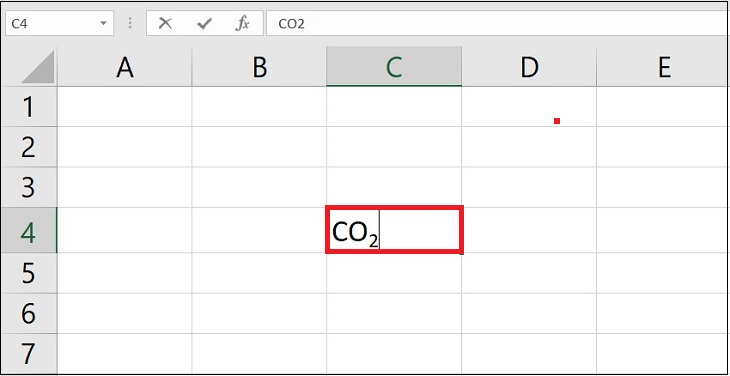Image resolution: width=730 pixels, height=376 pixels.
Task: Select column C header
Action: 394,67
